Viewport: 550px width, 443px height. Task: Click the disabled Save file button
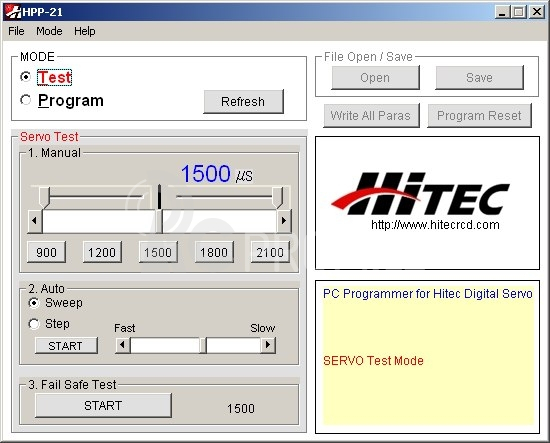(479, 78)
